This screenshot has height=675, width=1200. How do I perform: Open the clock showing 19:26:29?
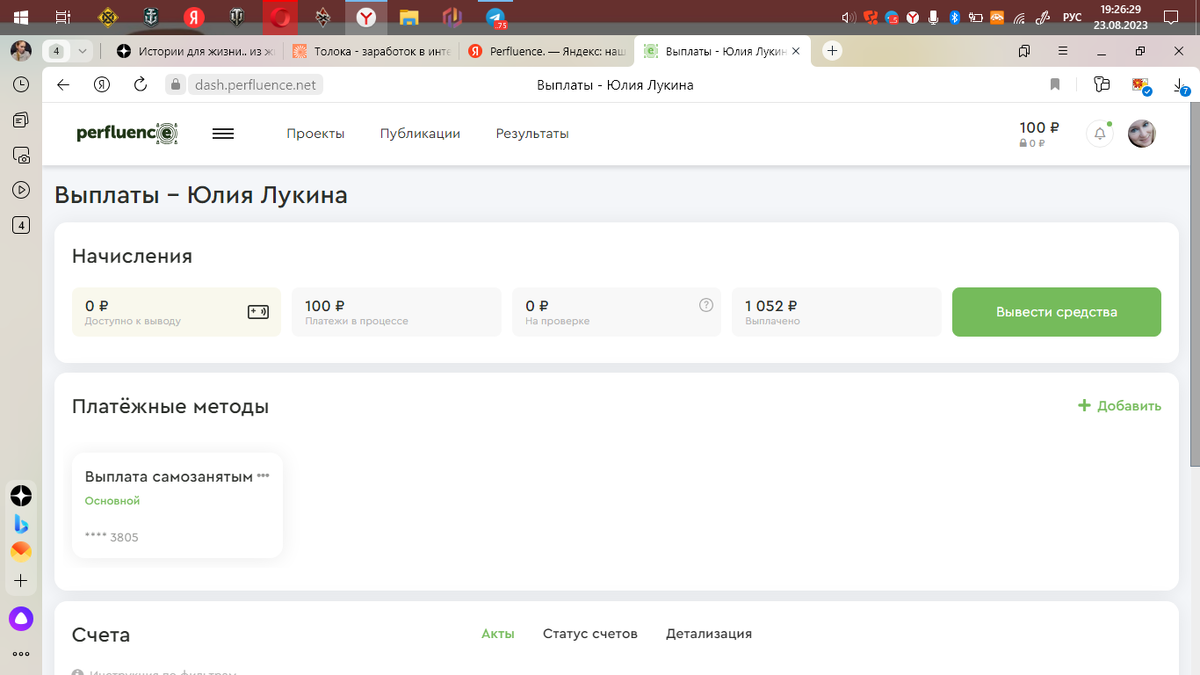(1120, 9)
